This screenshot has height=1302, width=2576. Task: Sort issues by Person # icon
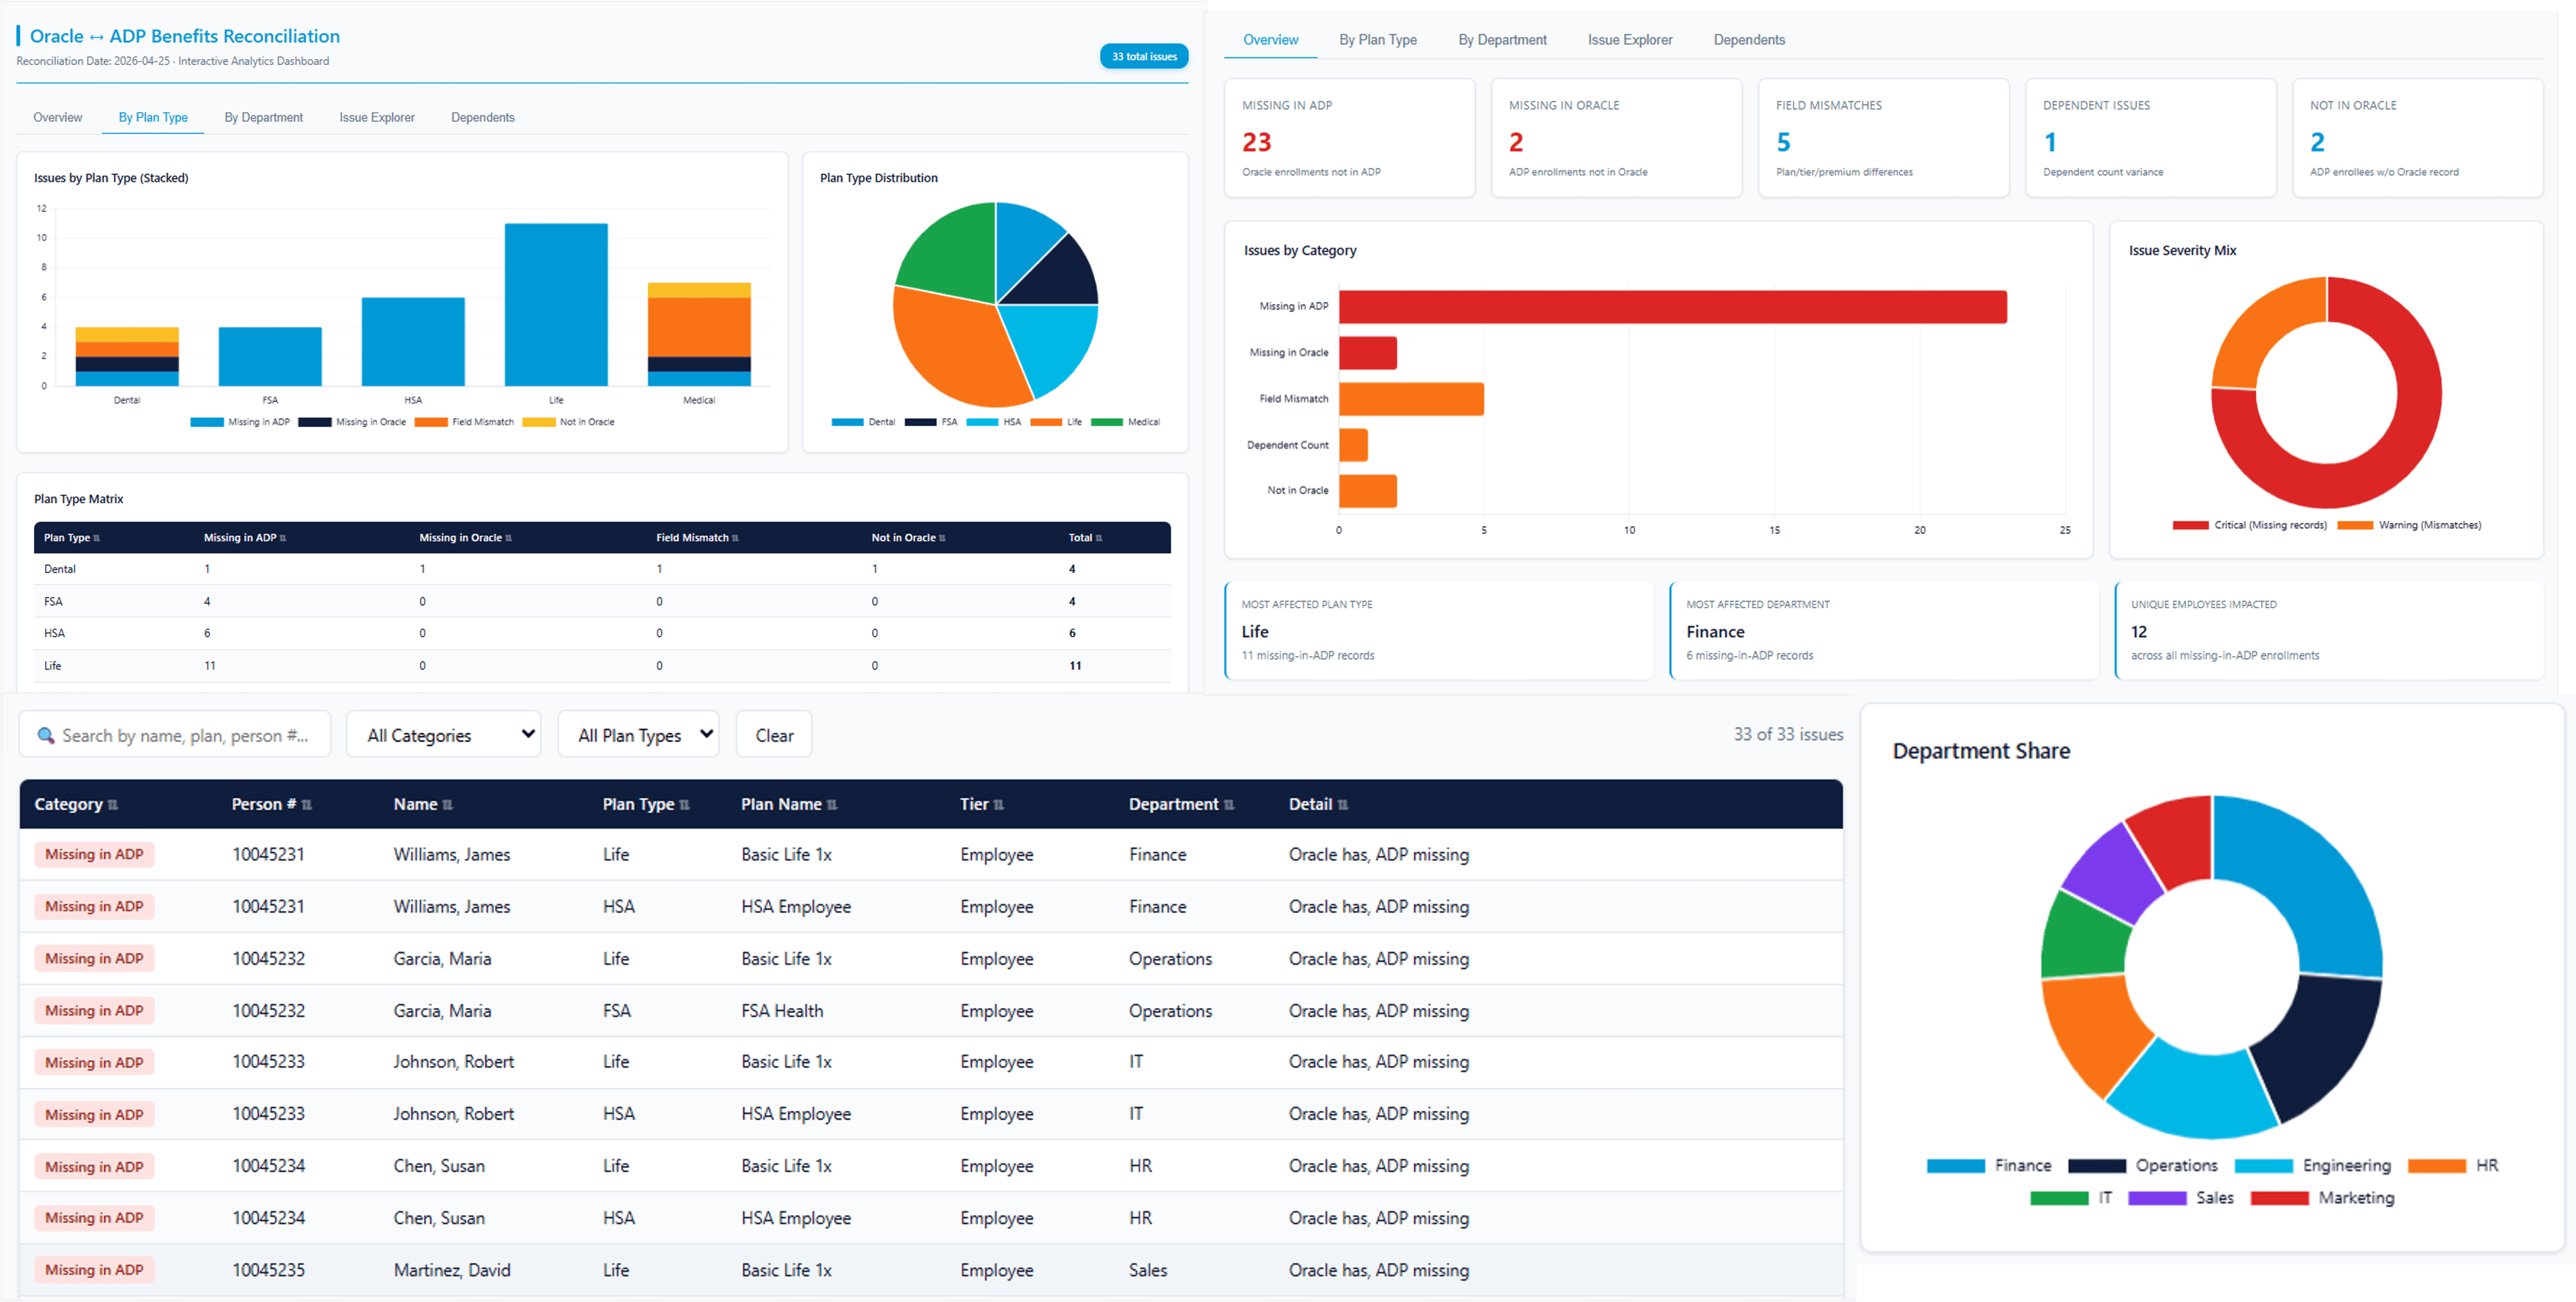tap(307, 805)
